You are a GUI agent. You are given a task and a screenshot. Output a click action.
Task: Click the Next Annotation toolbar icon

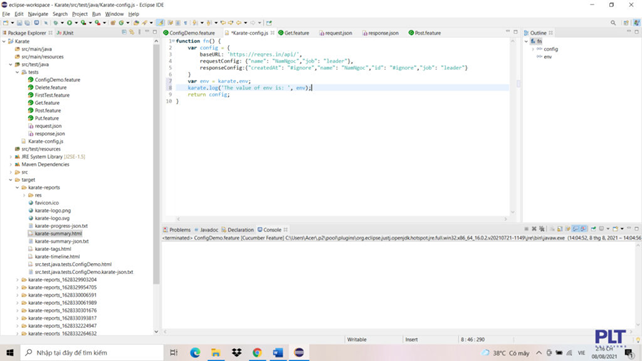click(x=194, y=23)
